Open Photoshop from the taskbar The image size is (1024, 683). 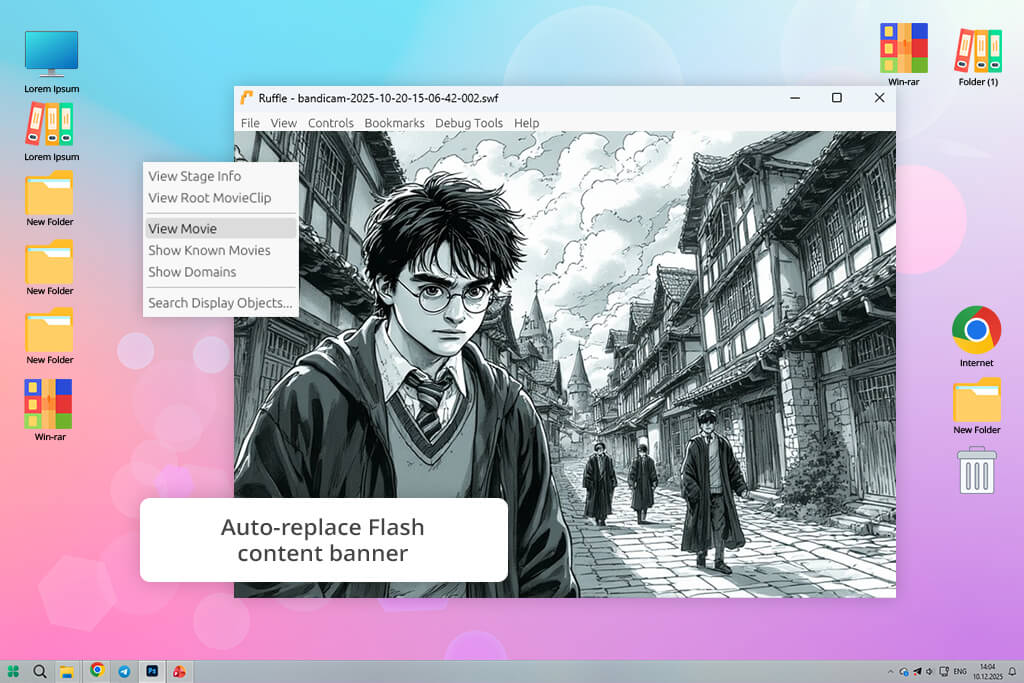[152, 671]
